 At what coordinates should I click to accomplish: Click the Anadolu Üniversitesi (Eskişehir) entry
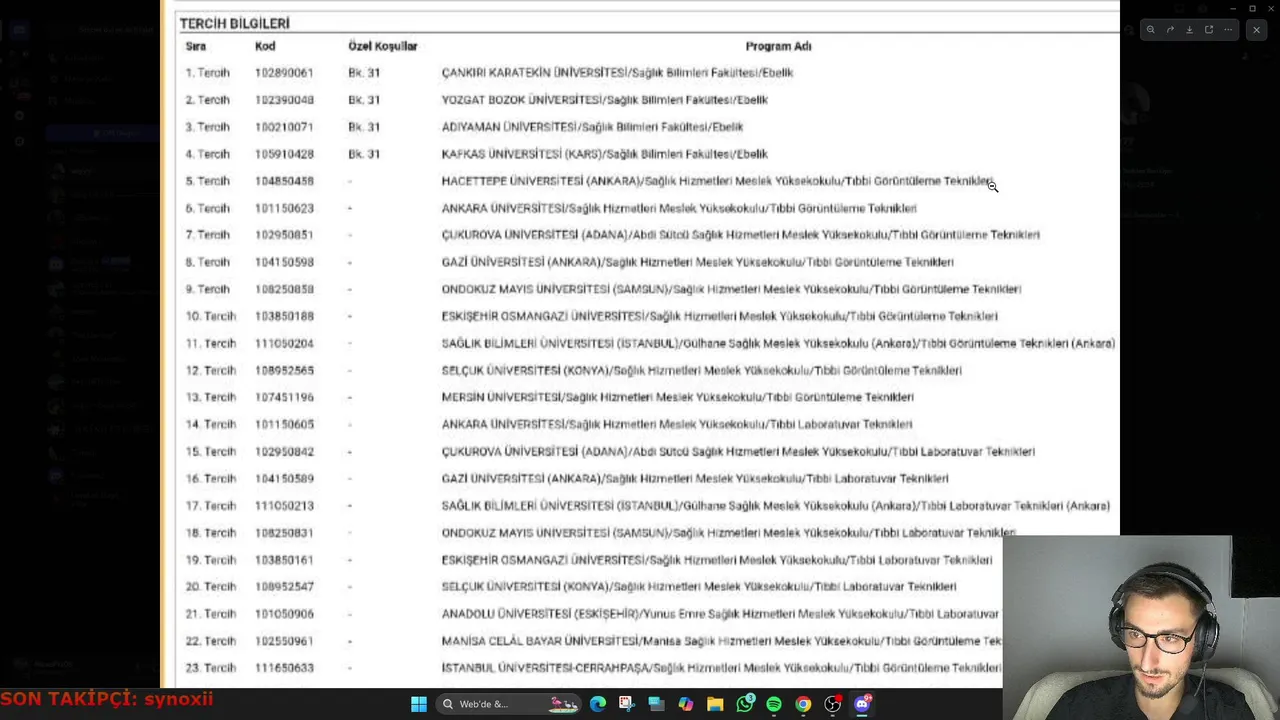pyautogui.click(x=720, y=614)
